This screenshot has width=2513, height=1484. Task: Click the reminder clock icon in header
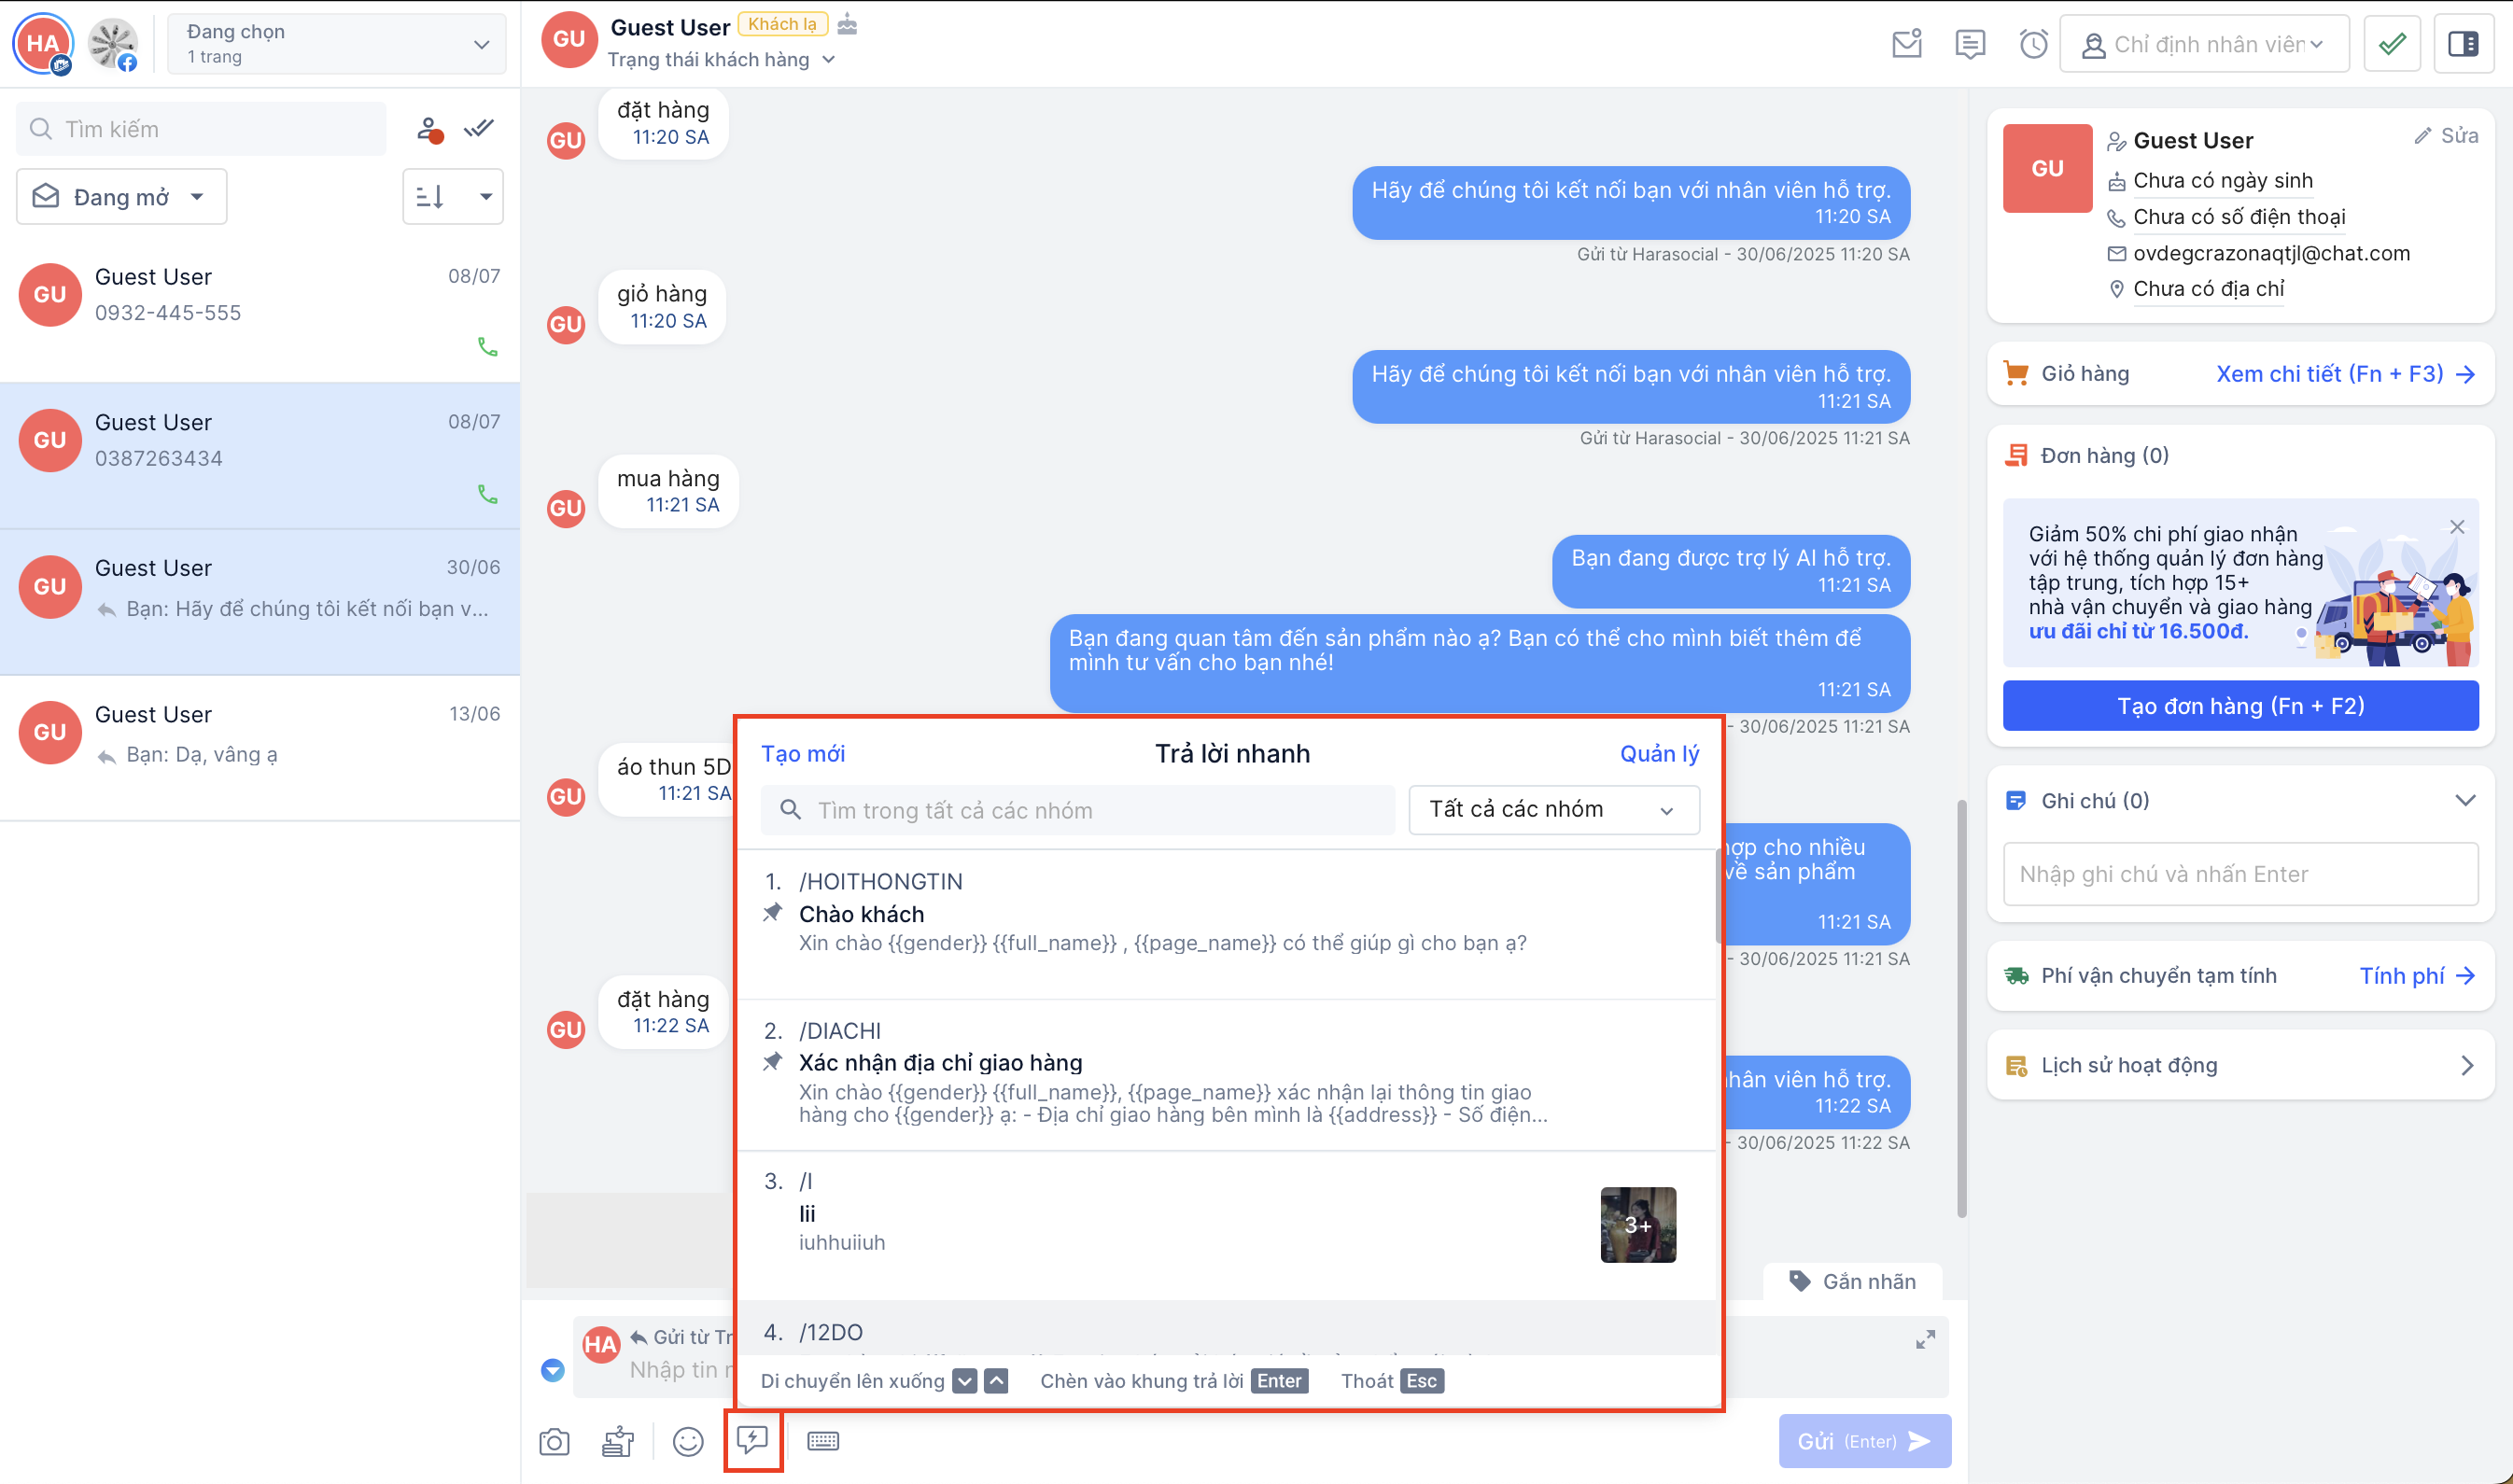2033,44
